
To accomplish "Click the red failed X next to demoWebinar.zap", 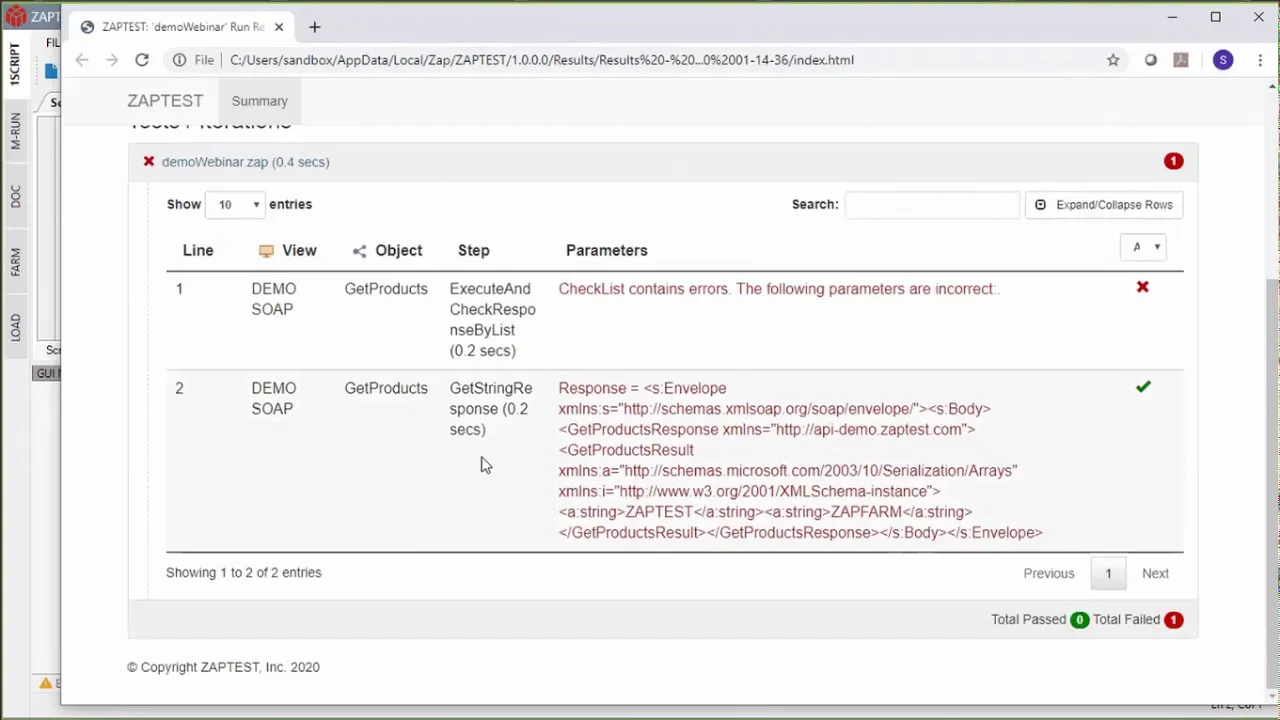I will click(149, 161).
